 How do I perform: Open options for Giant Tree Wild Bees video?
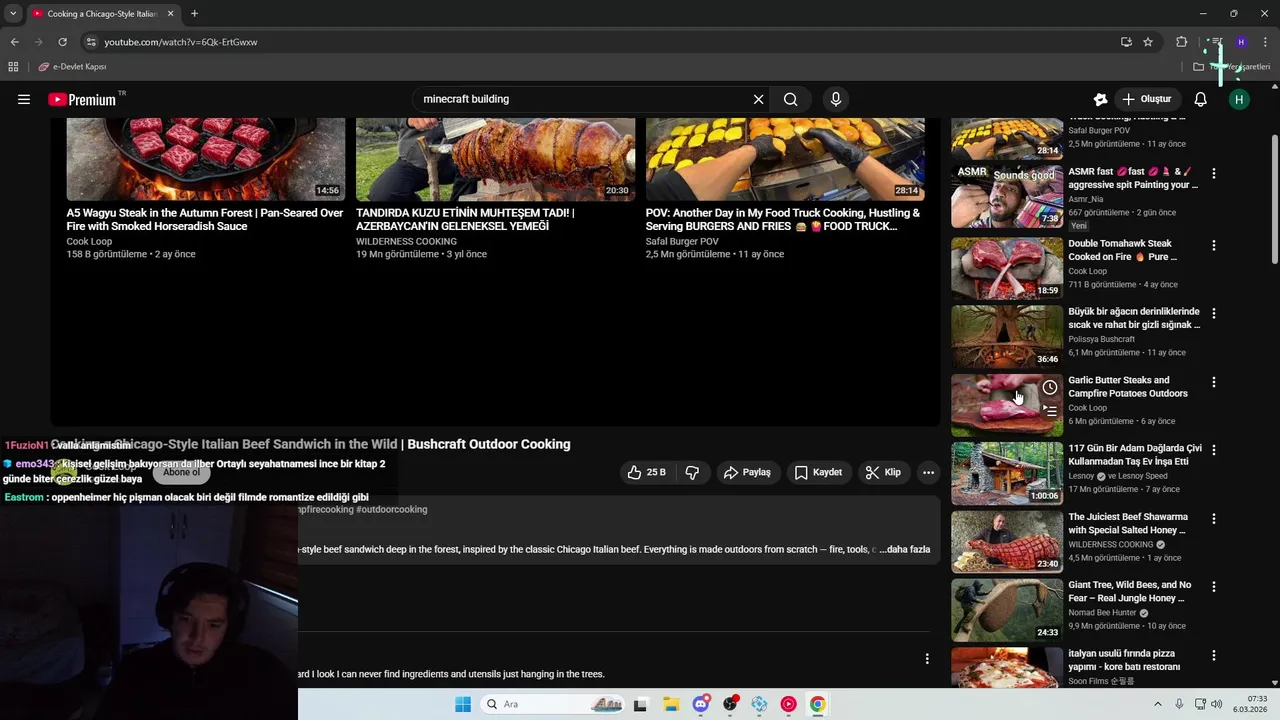point(1214,587)
